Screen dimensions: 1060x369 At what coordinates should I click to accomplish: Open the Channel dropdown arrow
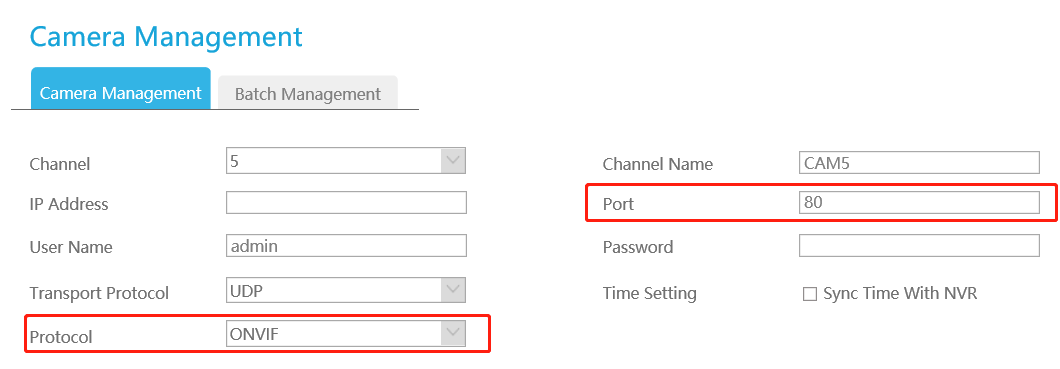click(453, 162)
